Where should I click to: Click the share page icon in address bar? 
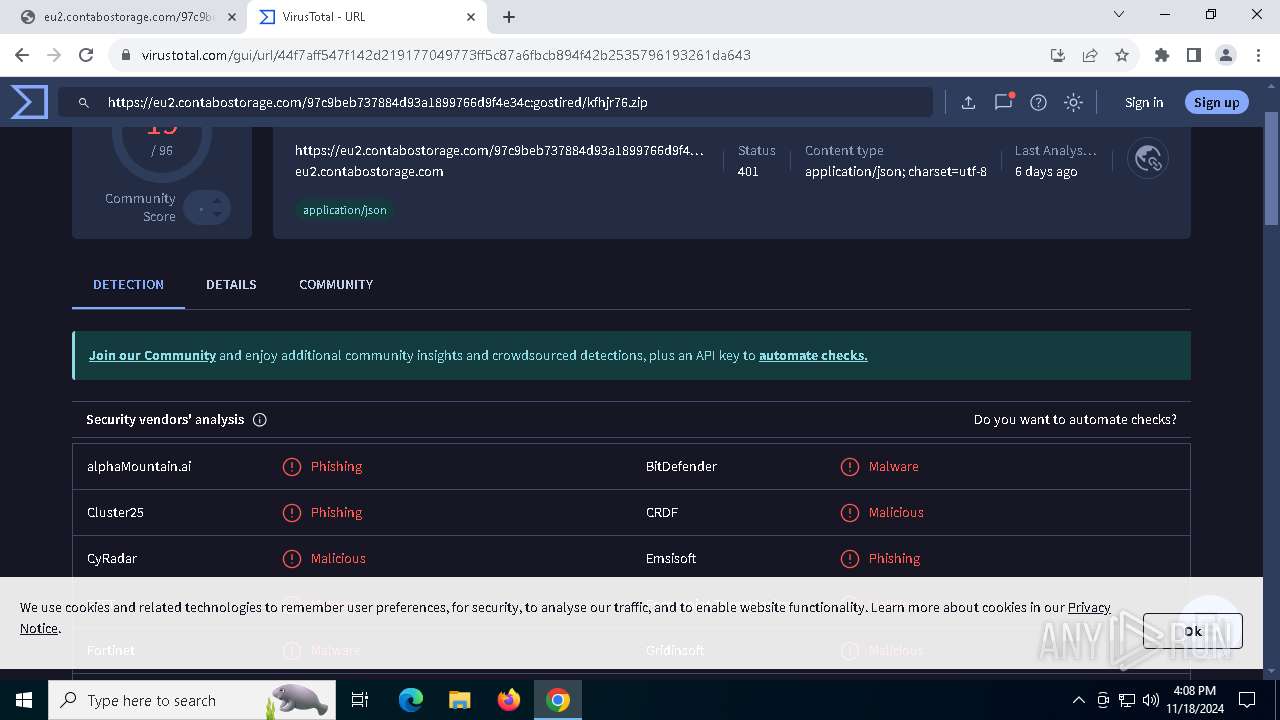coord(1090,55)
